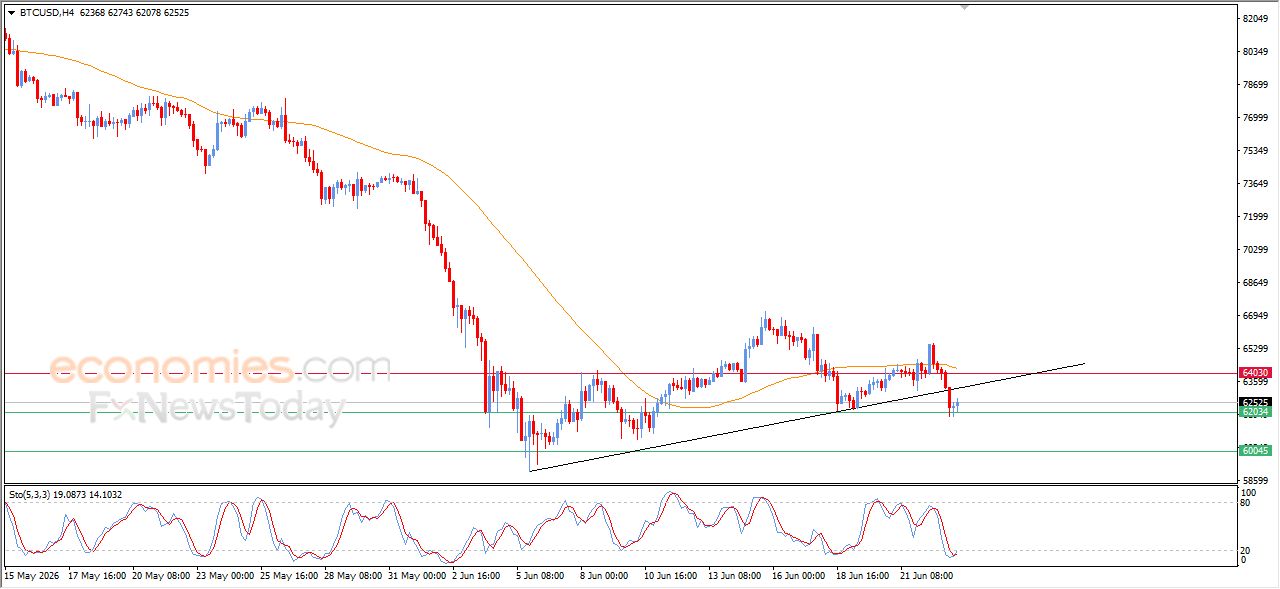Click the 17 May 16:00 time label
The image size is (1280, 589).
[x=97, y=576]
